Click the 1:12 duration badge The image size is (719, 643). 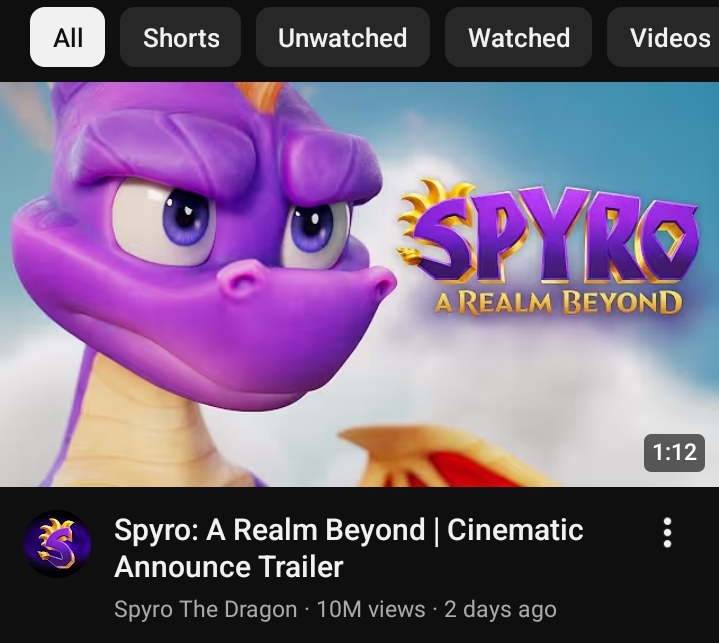(x=674, y=452)
